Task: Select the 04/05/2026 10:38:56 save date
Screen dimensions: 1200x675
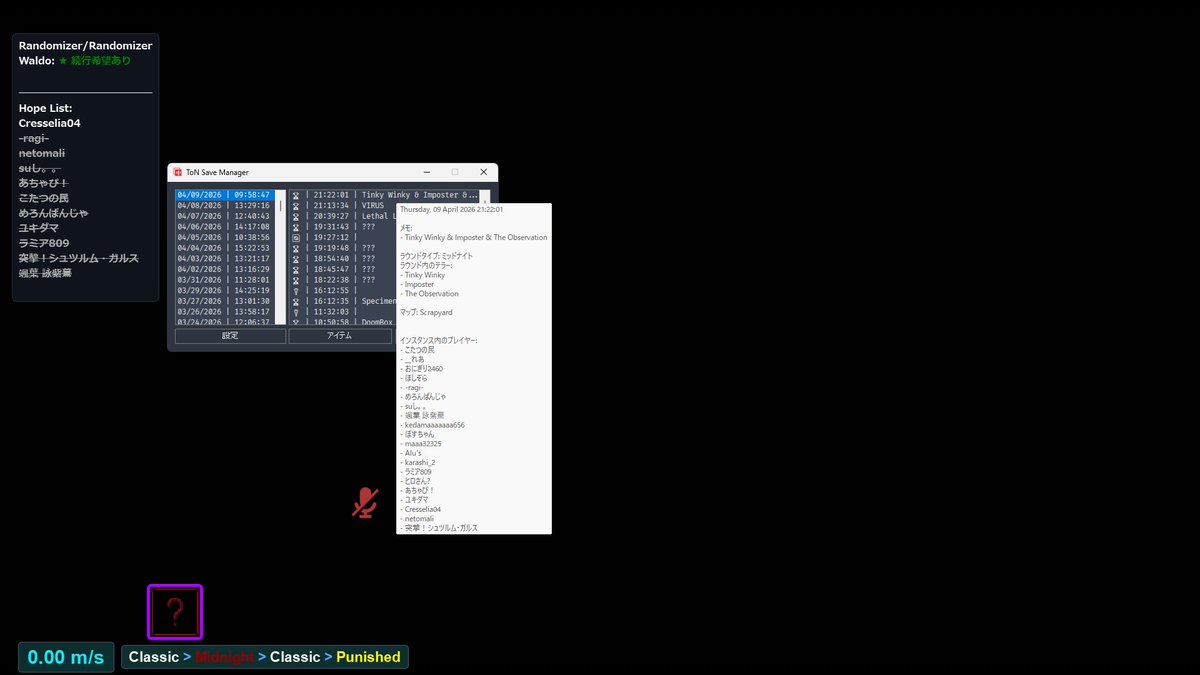Action: (x=224, y=237)
